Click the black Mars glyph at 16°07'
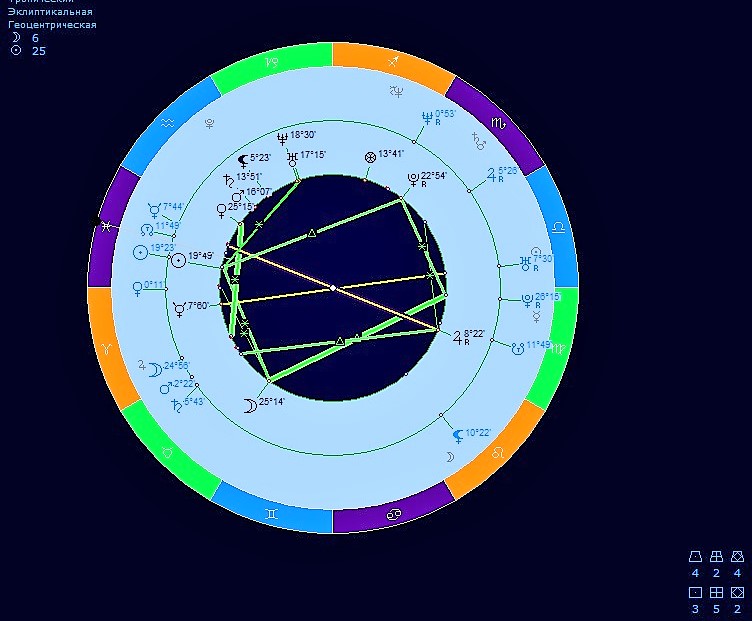This screenshot has height=621, width=752. pyautogui.click(x=238, y=196)
